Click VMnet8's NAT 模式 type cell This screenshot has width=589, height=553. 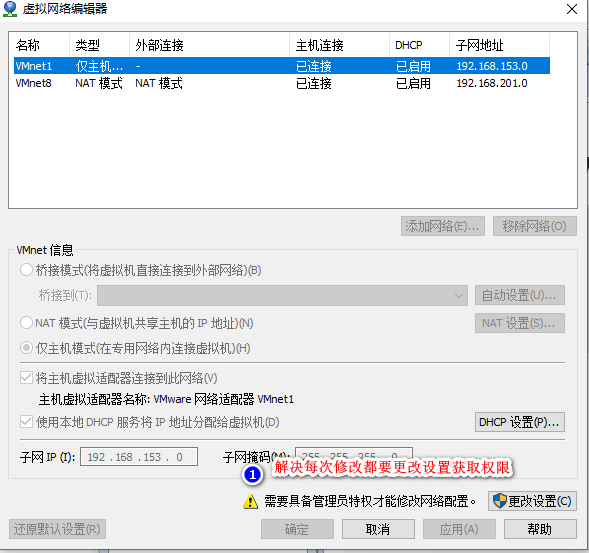pos(99,83)
